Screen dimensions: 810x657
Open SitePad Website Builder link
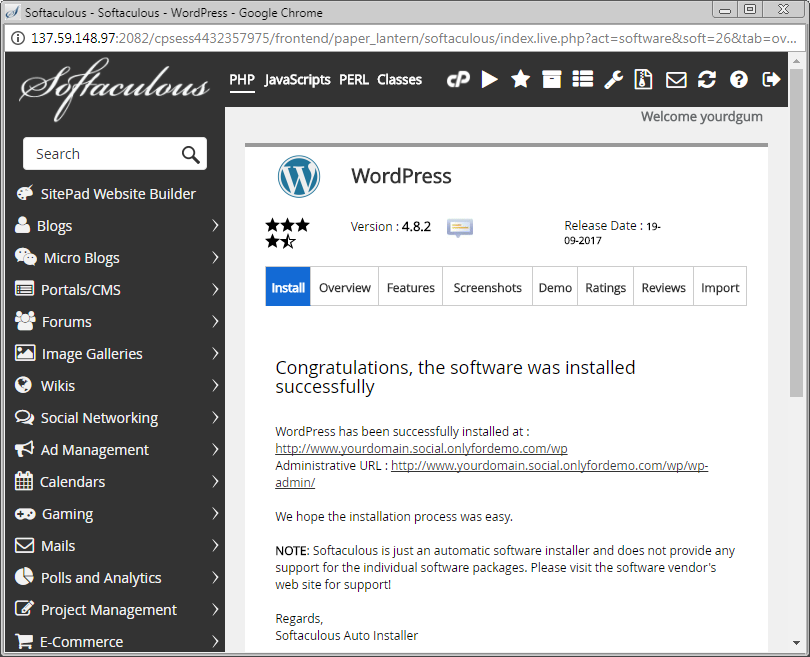pyautogui.click(x=118, y=194)
